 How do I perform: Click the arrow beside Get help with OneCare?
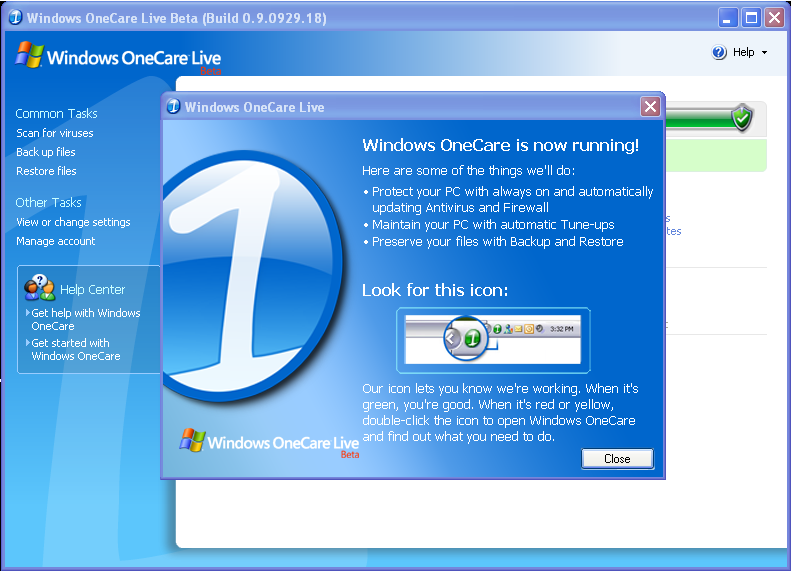28,312
